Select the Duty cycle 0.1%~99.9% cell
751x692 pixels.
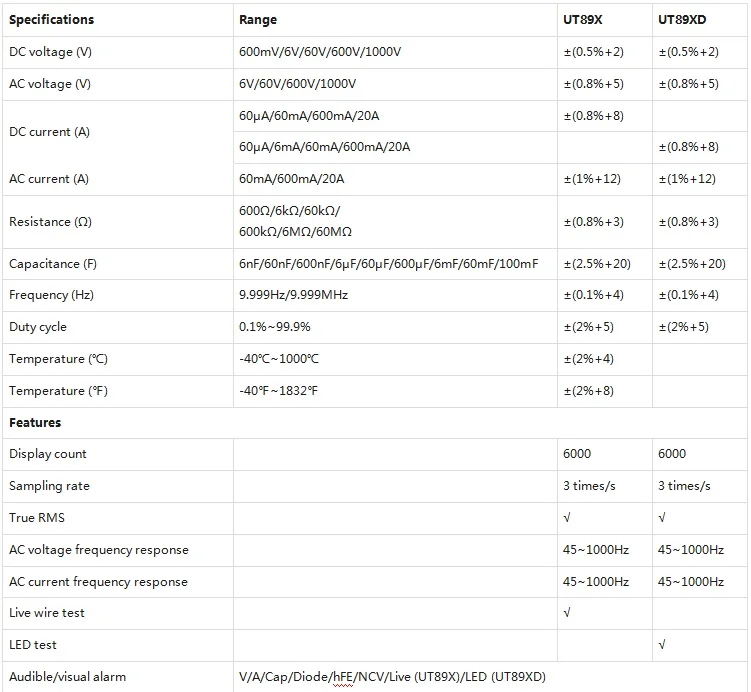point(274,327)
